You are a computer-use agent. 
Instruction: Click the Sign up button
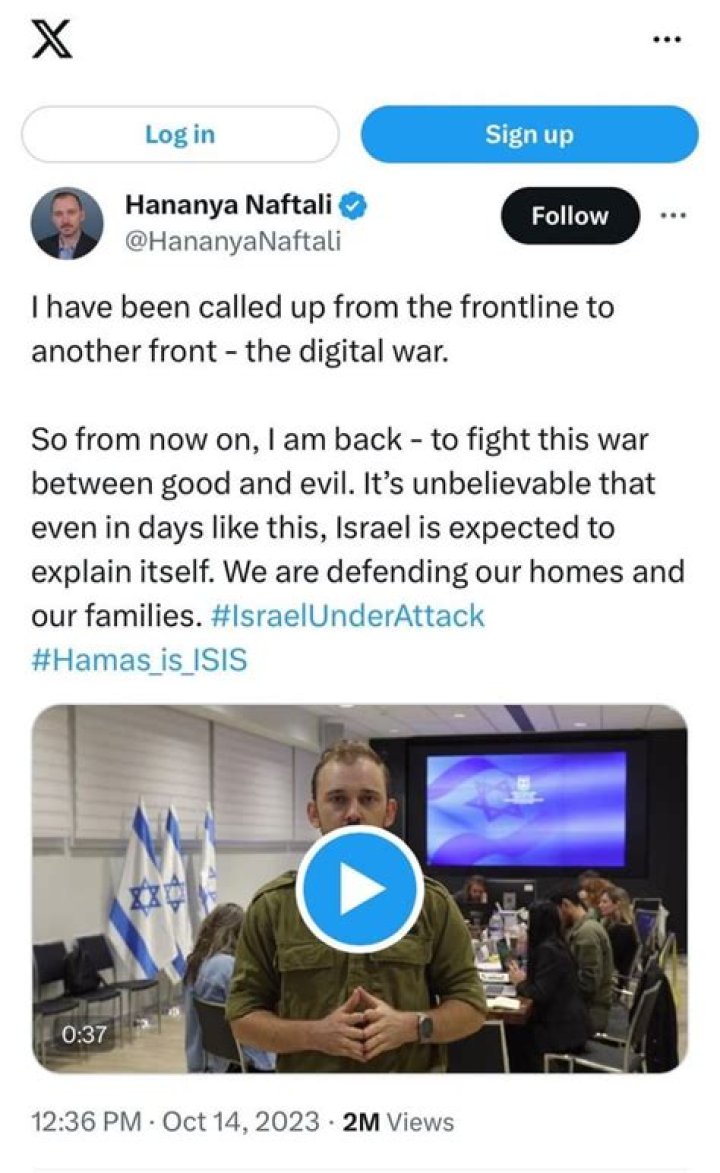(529, 133)
